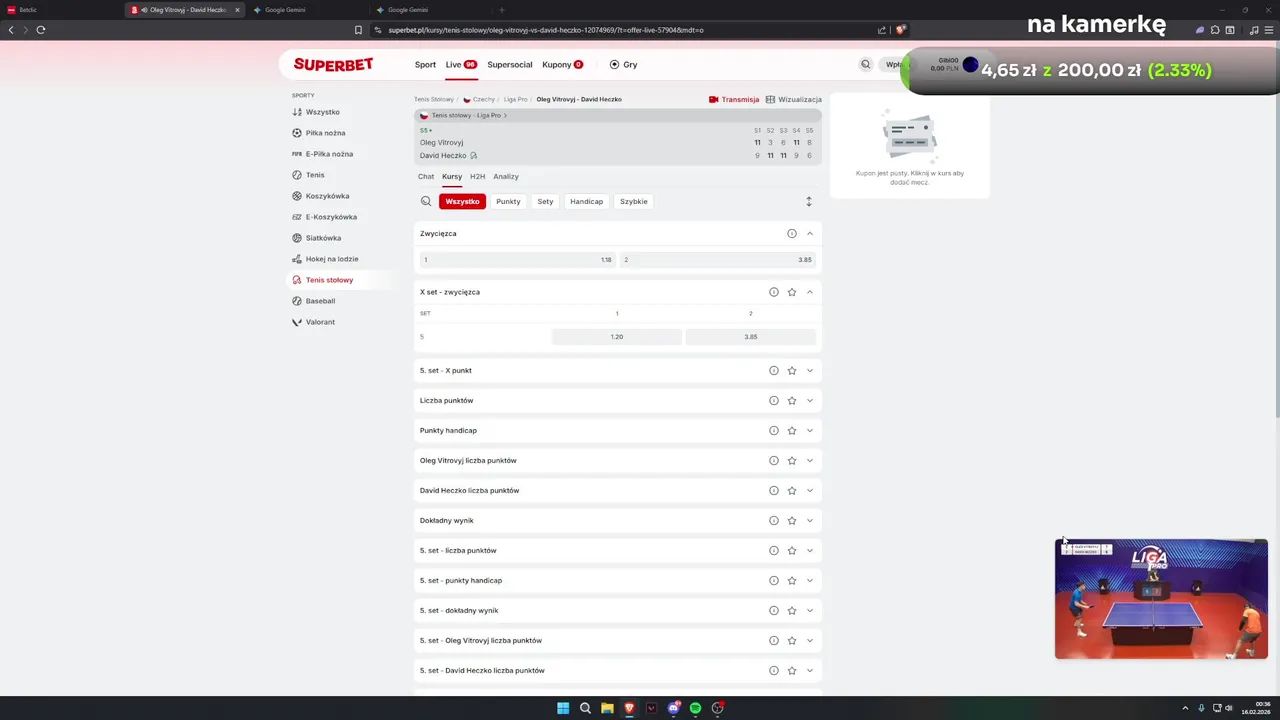This screenshot has width=1280, height=720.
Task: Click the Baseball icon in sidebar
Action: click(297, 301)
